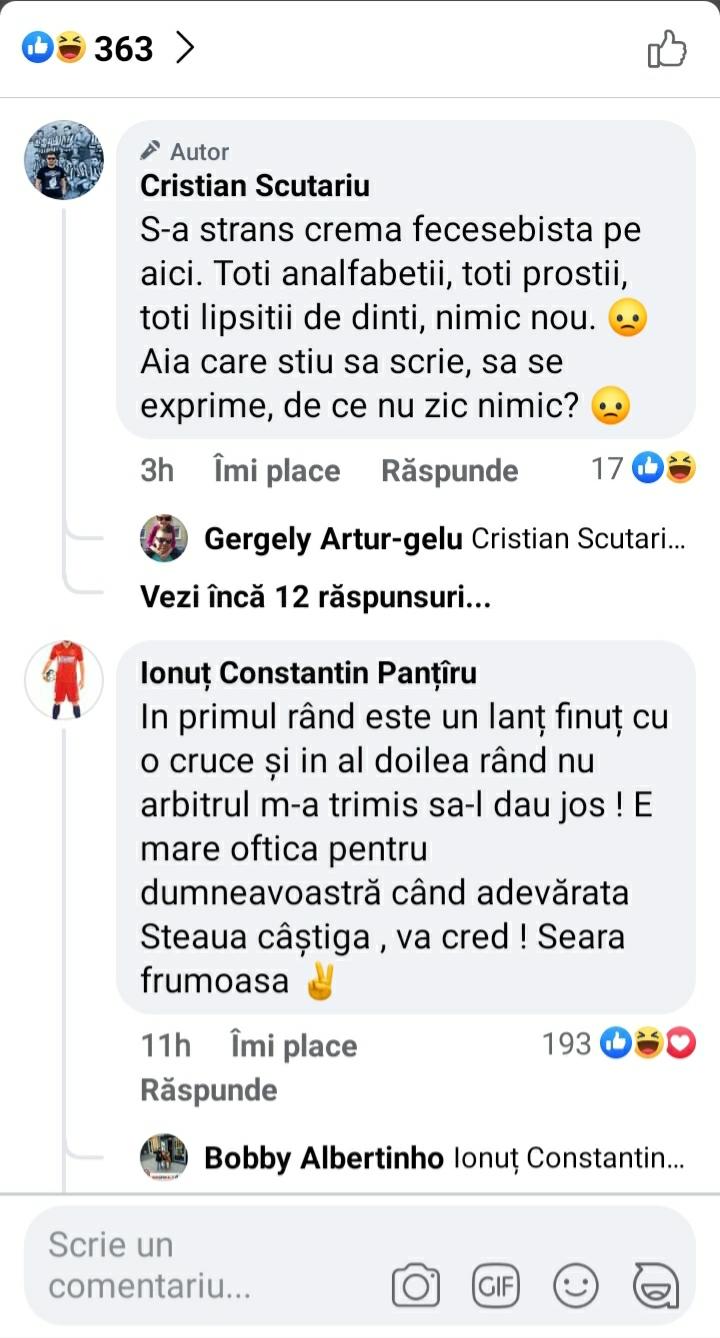Image resolution: width=720 pixels, height=1338 pixels.
Task: Open the sticker picker icon
Action: (656, 1285)
